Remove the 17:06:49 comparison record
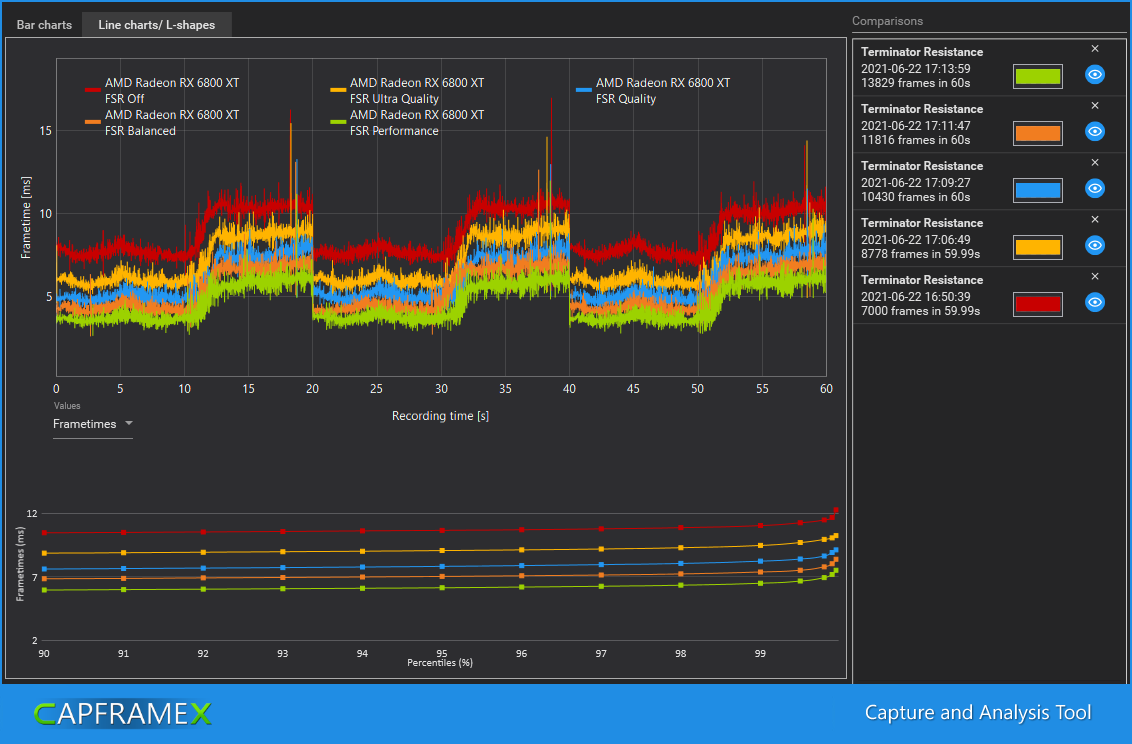Viewport: 1132px width, 744px height. (x=1094, y=219)
